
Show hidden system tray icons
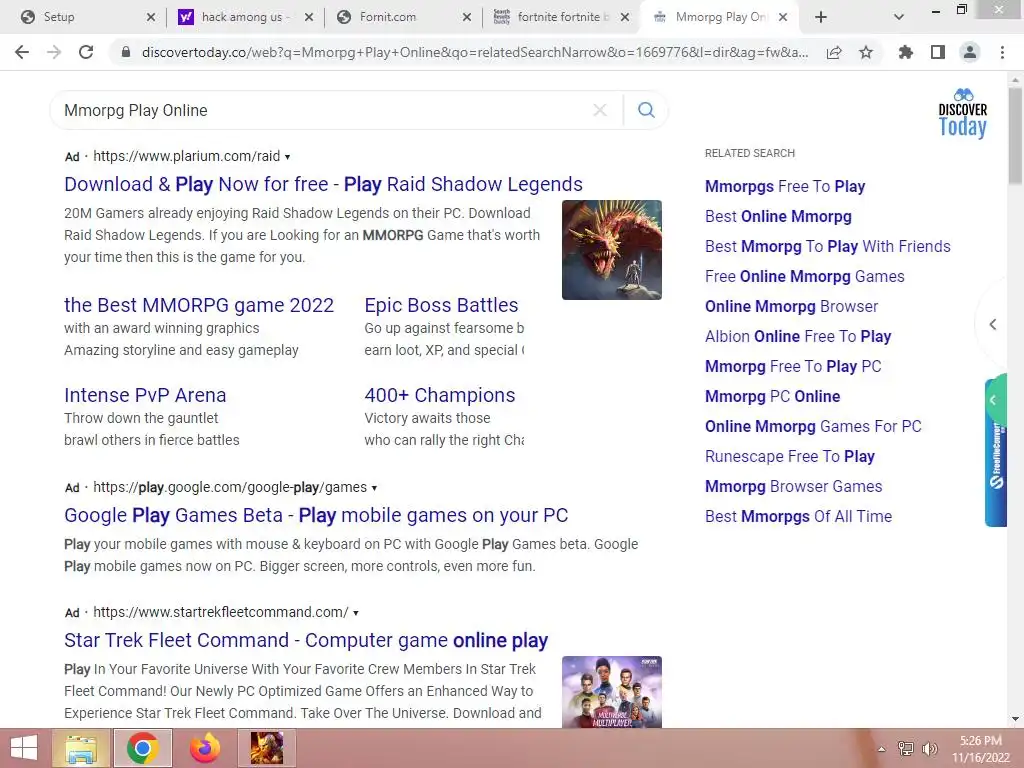882,749
